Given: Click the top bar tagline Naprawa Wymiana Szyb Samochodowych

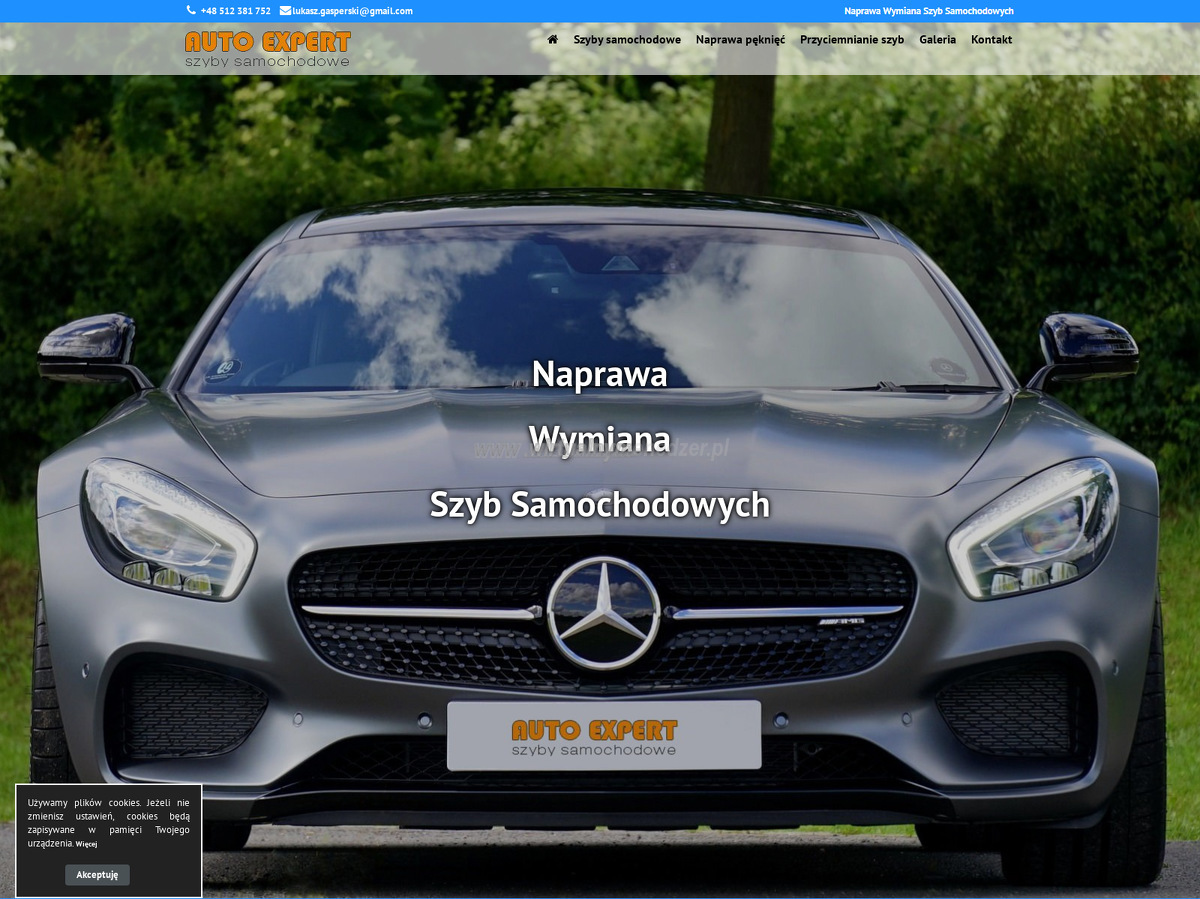Looking at the screenshot, I should (x=929, y=11).
